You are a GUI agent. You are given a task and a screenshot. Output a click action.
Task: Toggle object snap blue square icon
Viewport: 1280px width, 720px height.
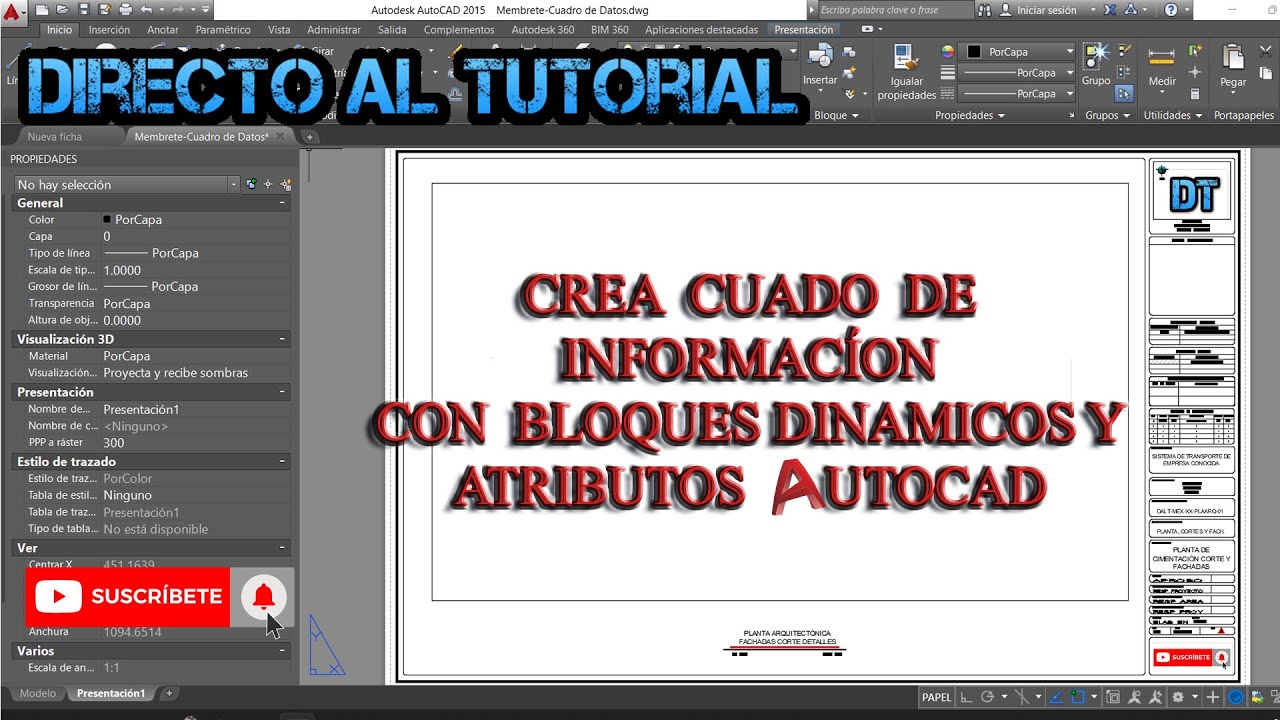[x=1078, y=697]
